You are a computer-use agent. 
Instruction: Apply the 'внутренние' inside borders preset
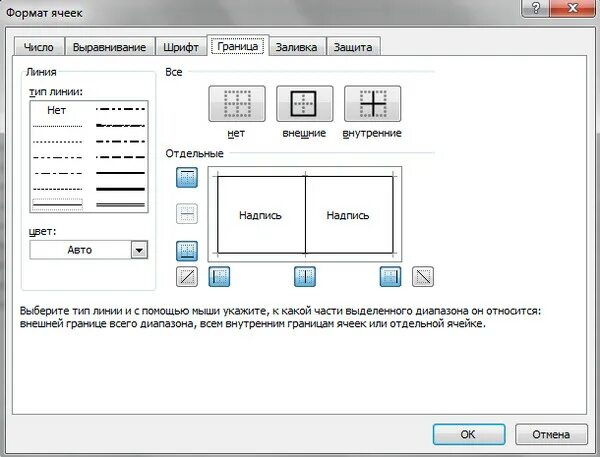click(x=373, y=104)
